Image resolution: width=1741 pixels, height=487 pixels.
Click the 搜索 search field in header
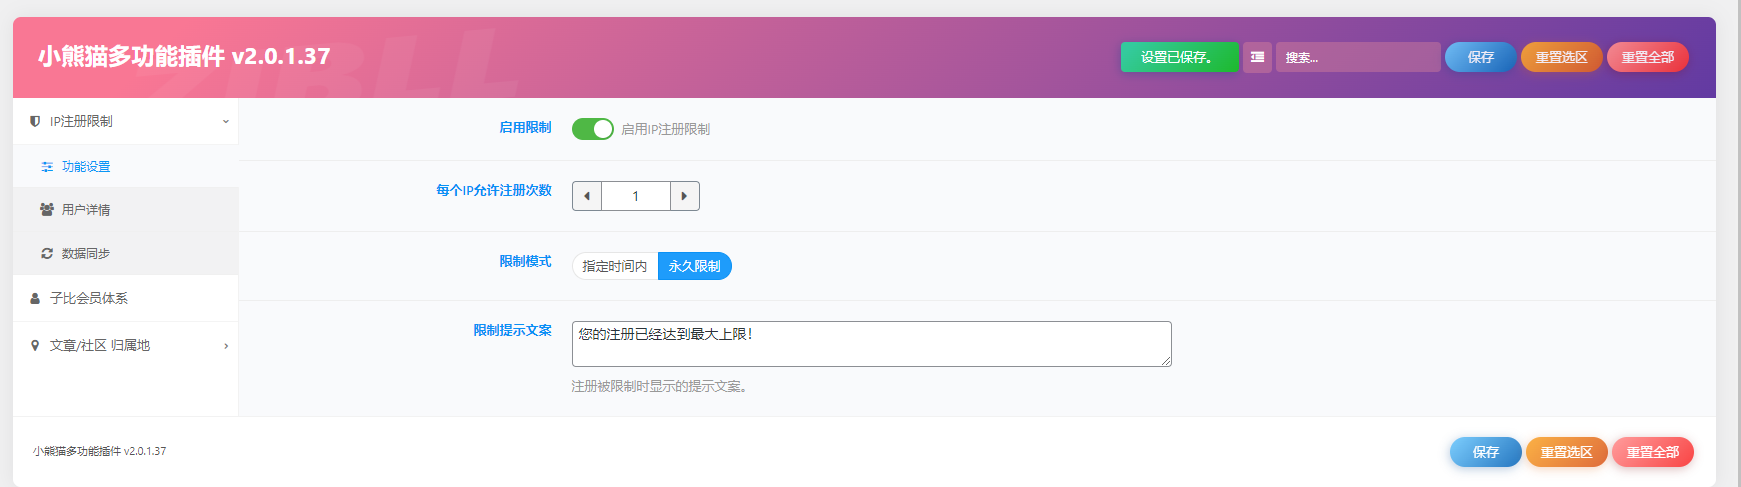point(1357,57)
